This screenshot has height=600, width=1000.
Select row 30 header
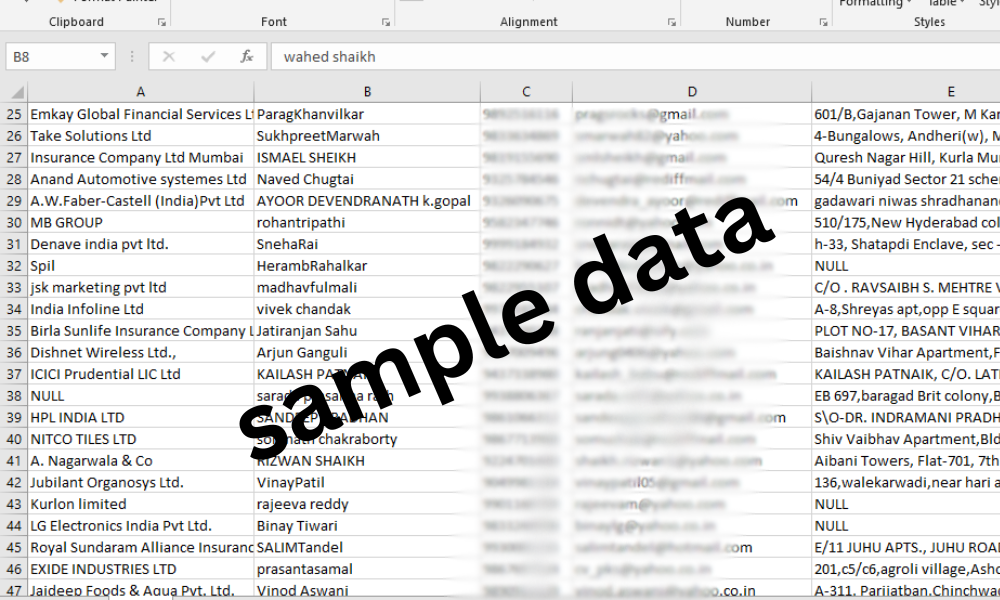(13, 223)
